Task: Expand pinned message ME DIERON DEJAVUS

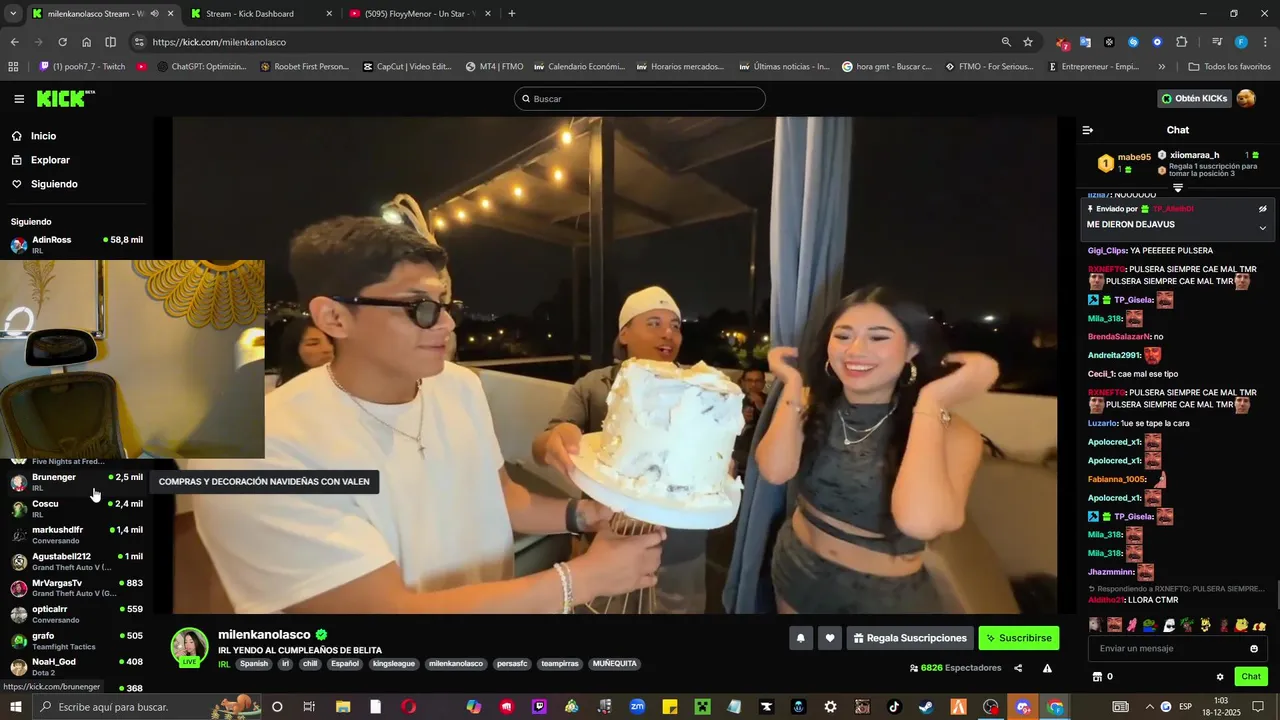Action: 1262,228
